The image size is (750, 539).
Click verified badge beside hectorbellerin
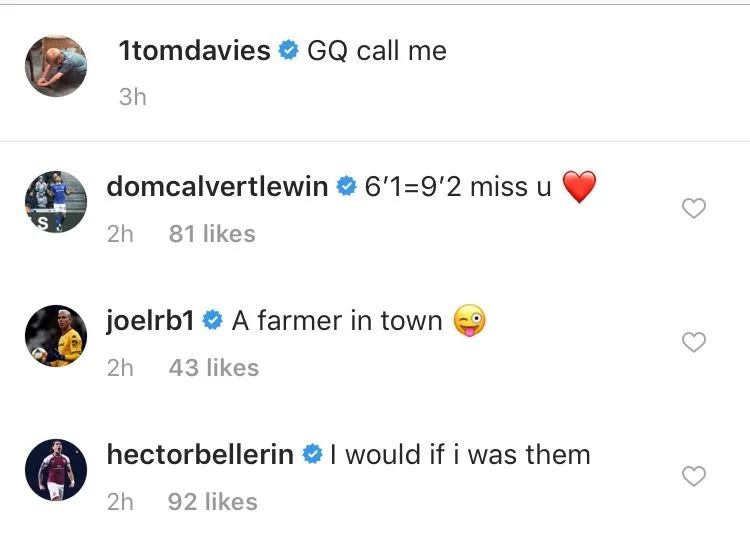pos(311,455)
